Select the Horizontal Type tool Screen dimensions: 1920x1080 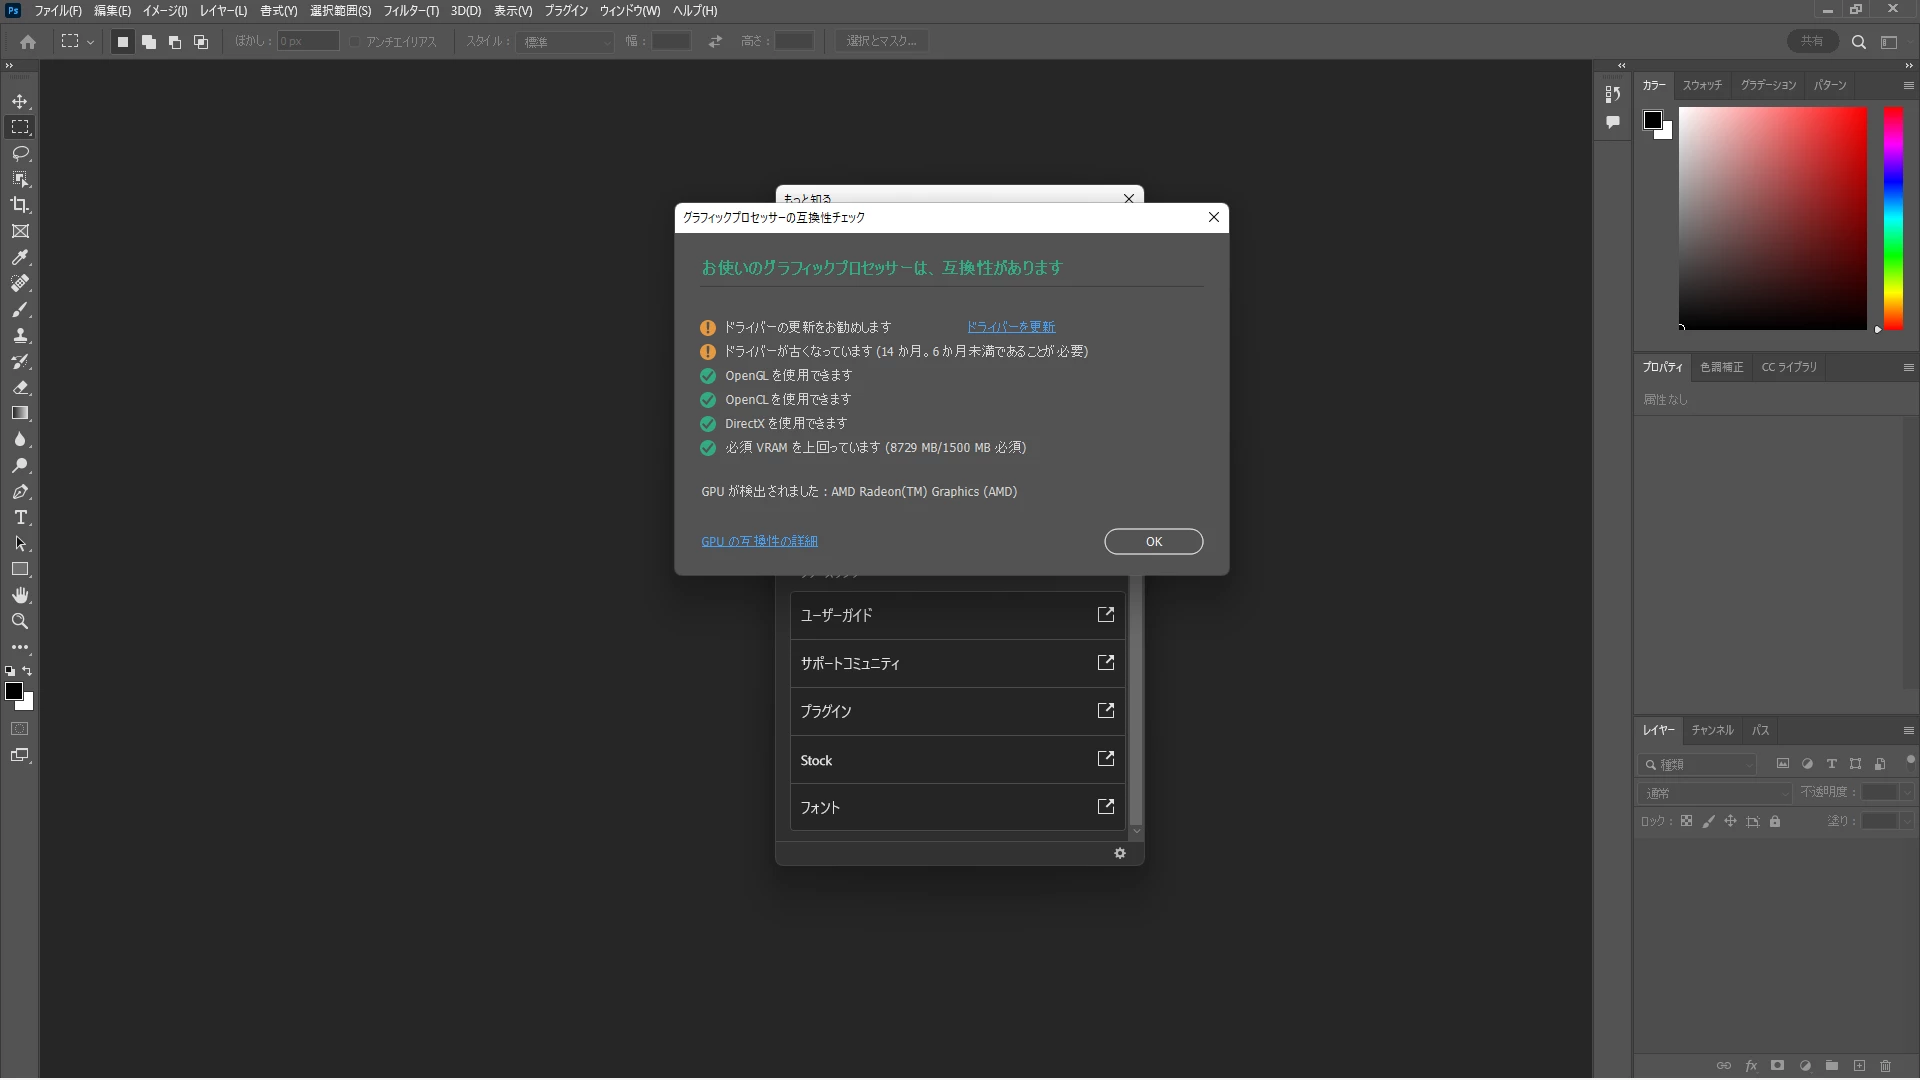point(20,518)
